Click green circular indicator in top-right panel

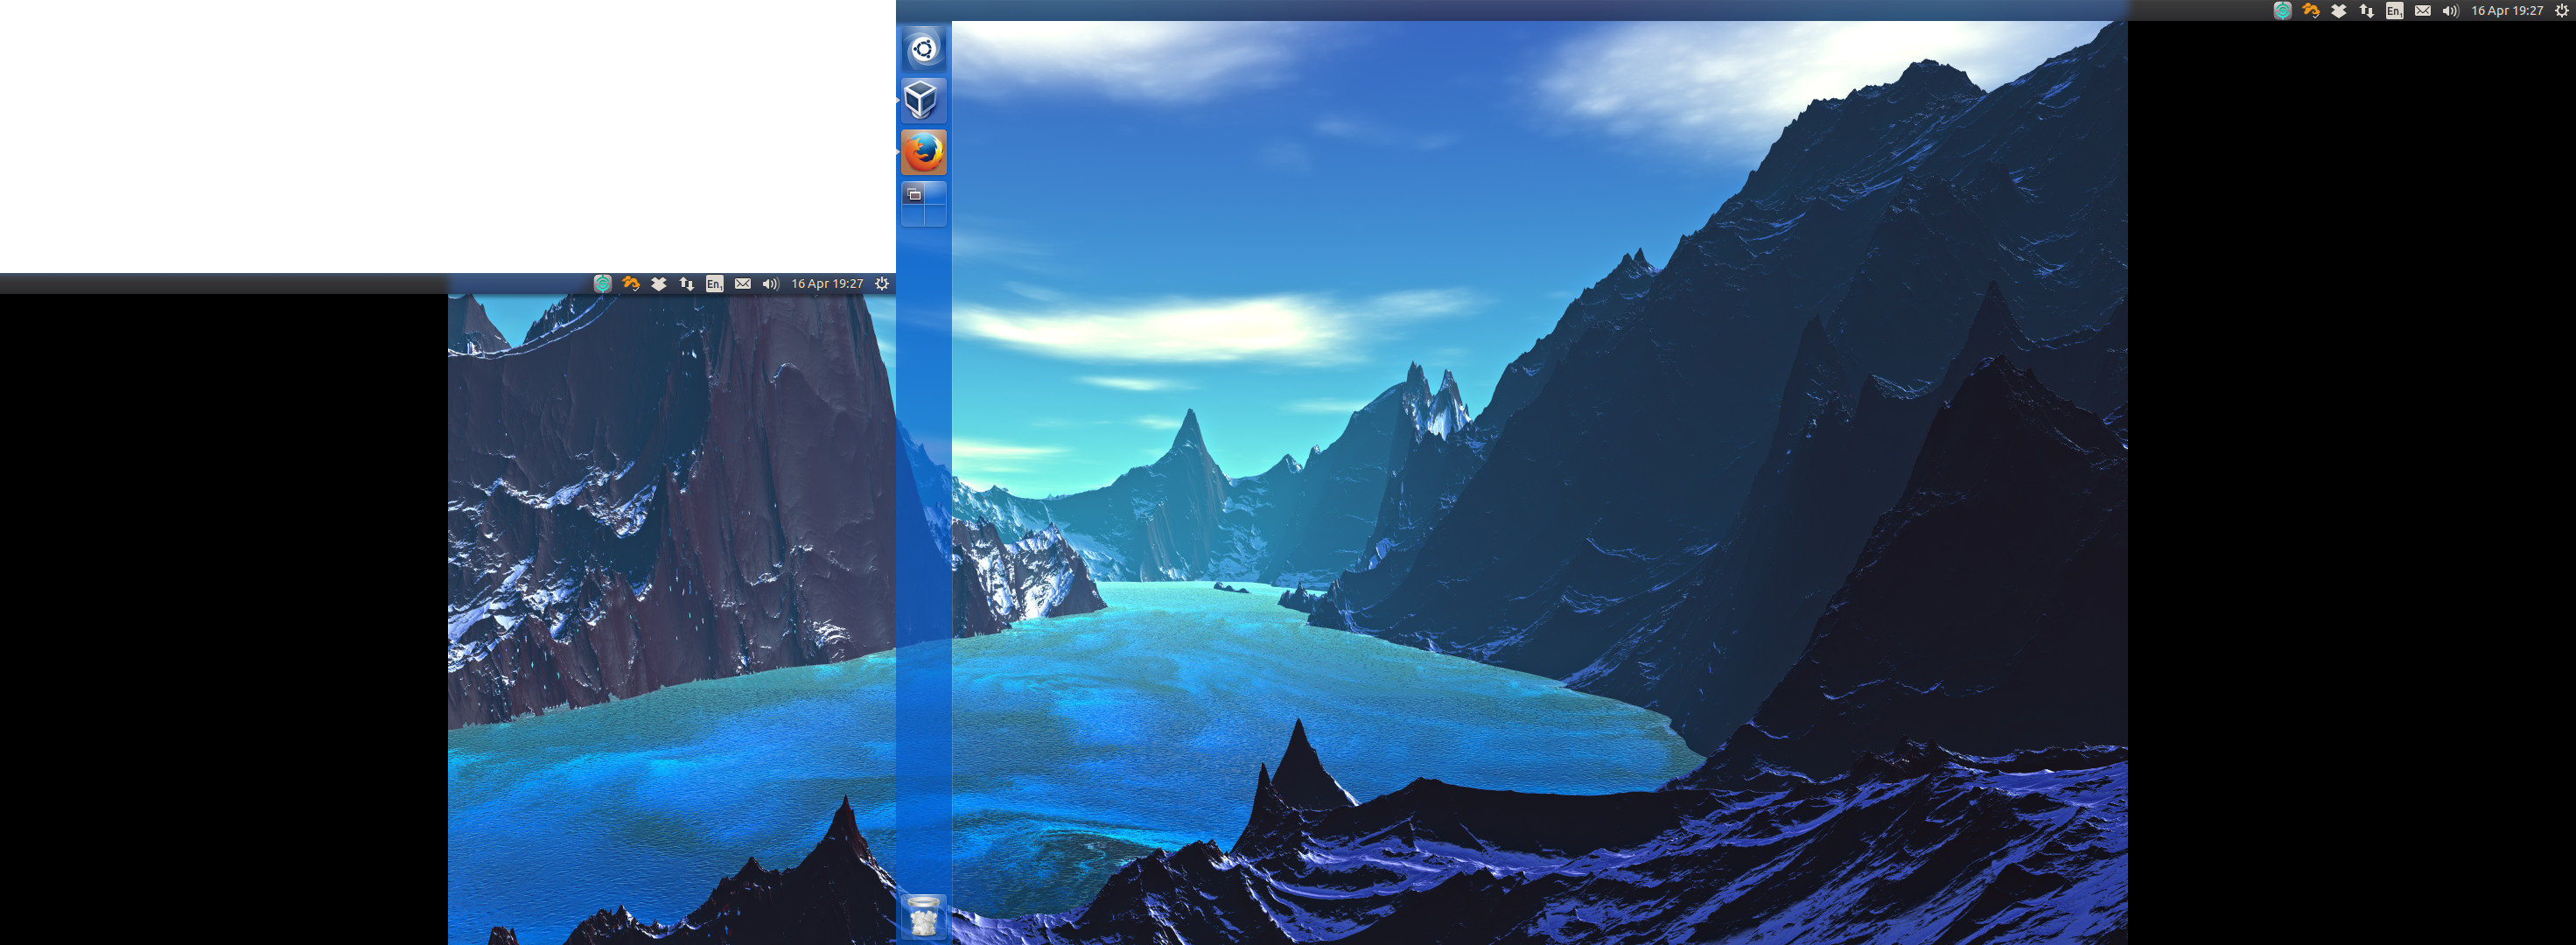(x=2282, y=11)
